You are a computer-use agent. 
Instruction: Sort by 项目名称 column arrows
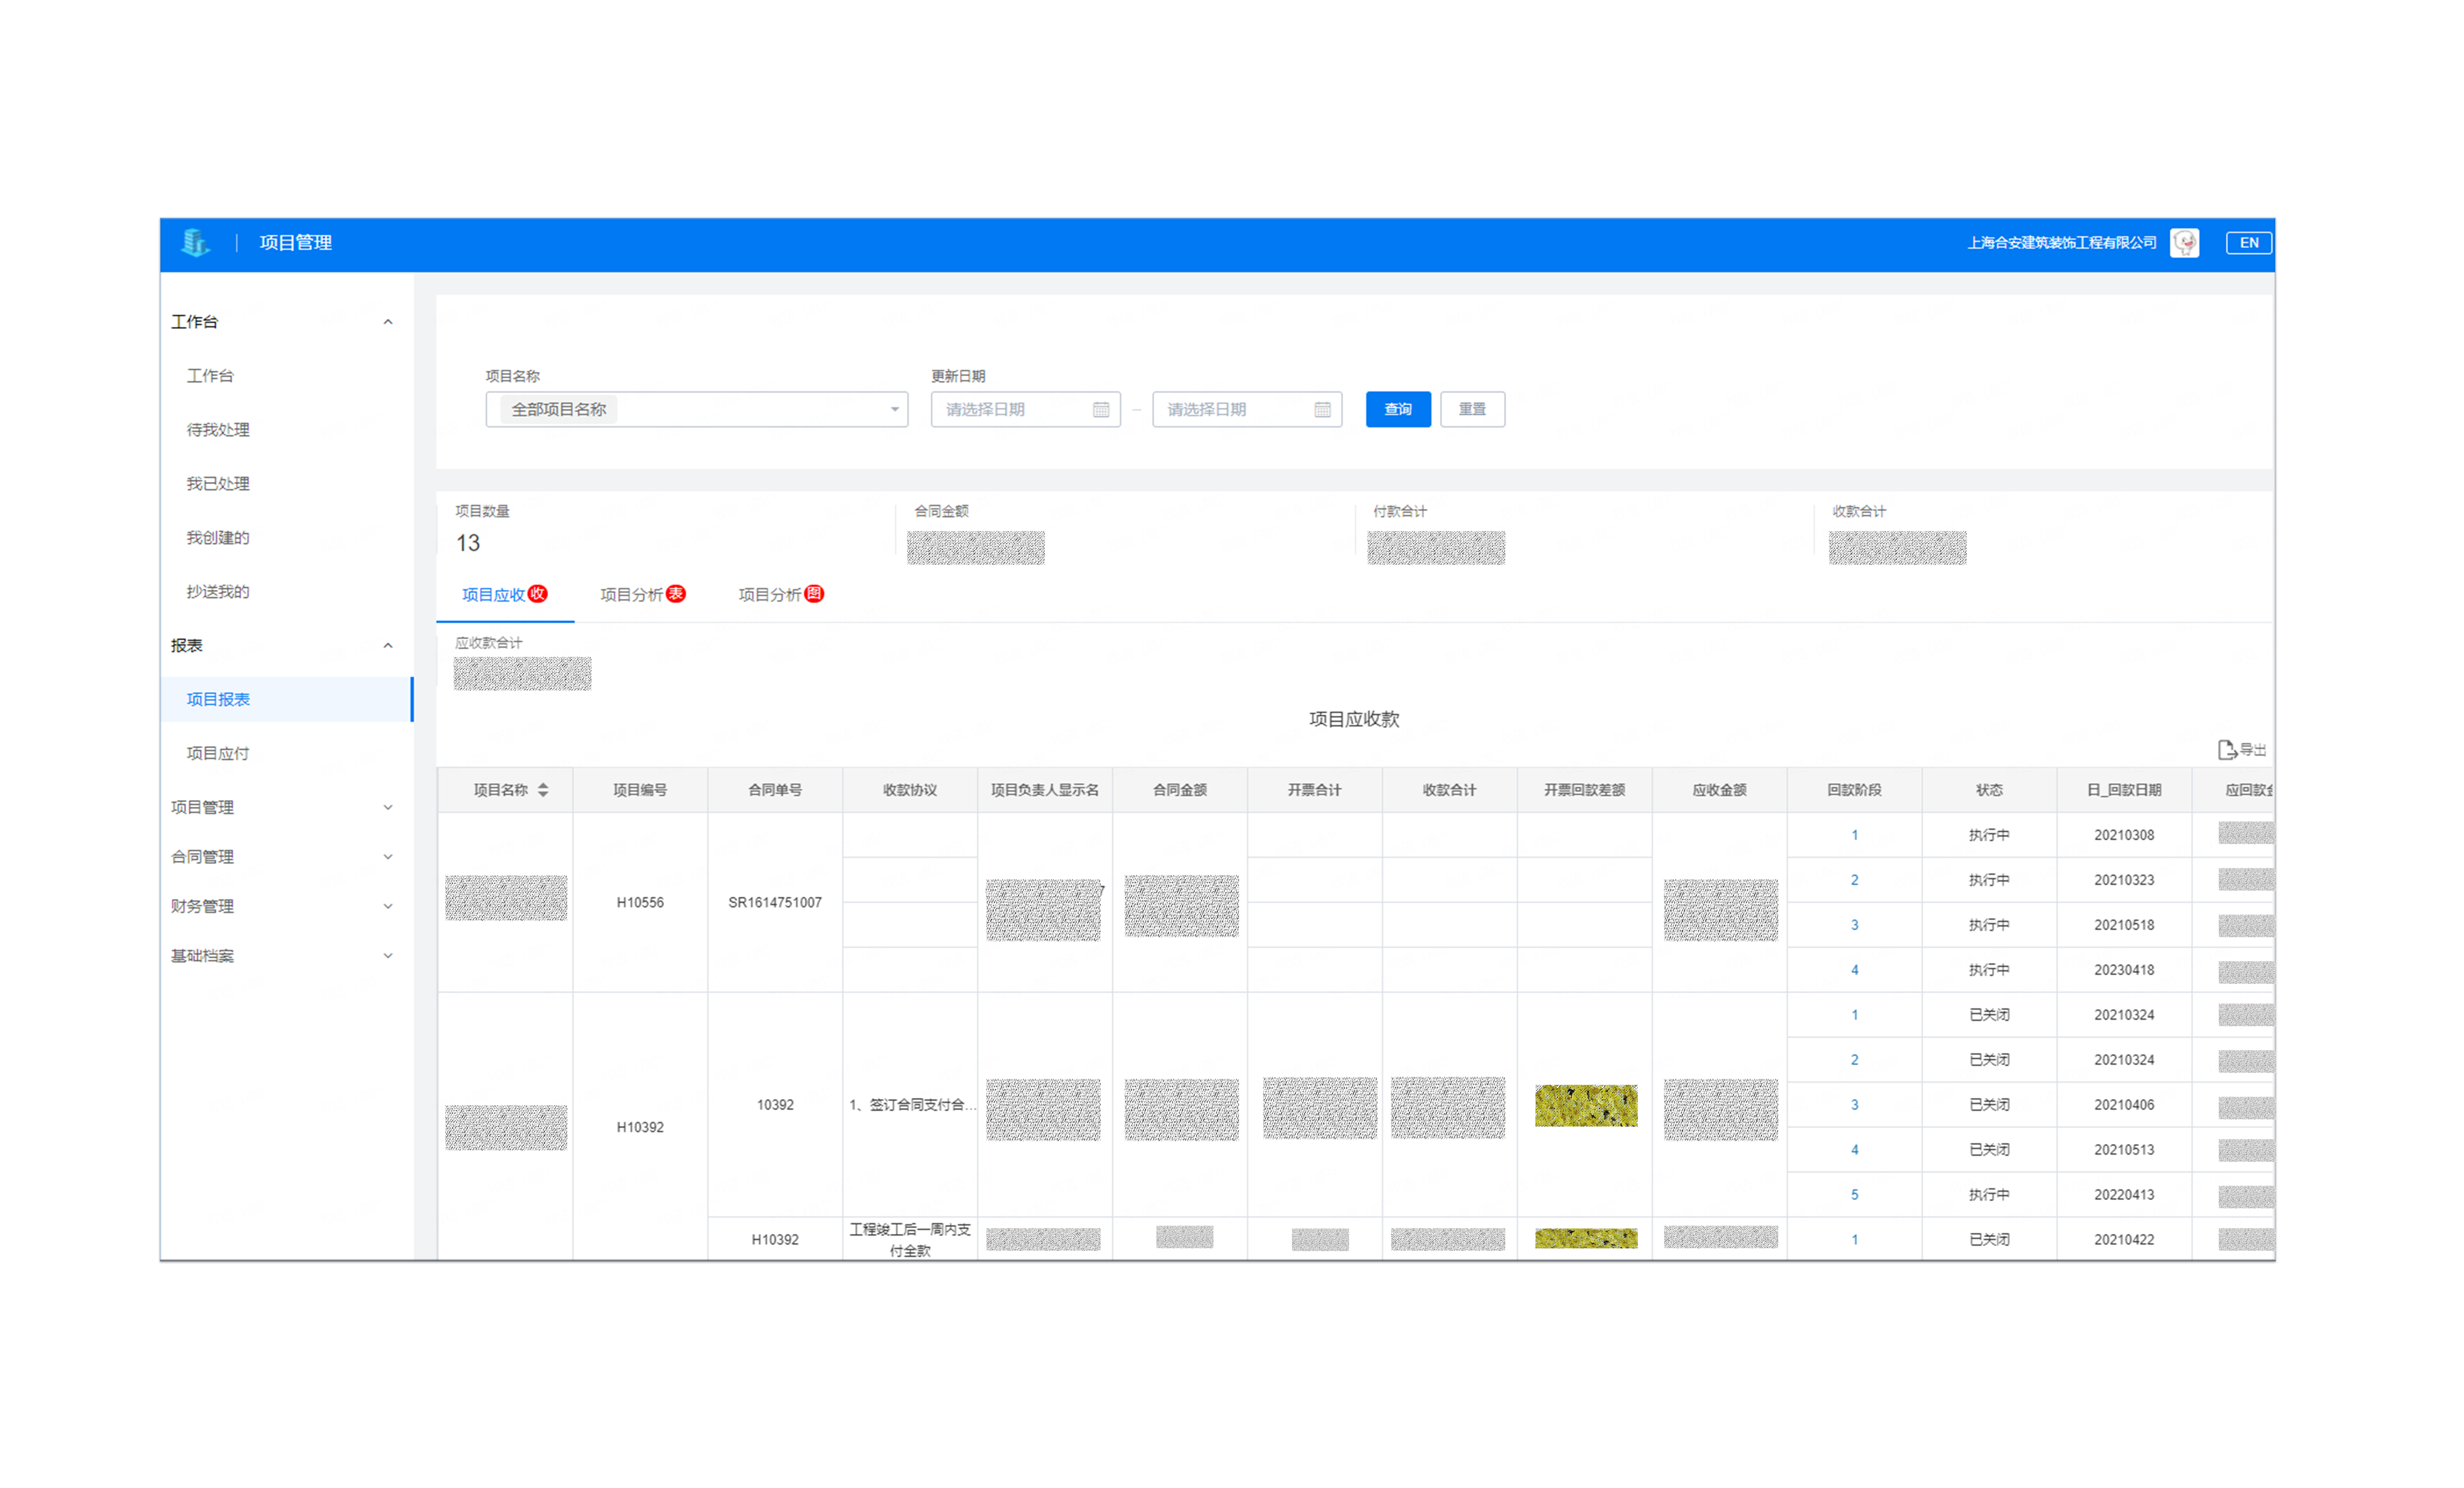543,790
